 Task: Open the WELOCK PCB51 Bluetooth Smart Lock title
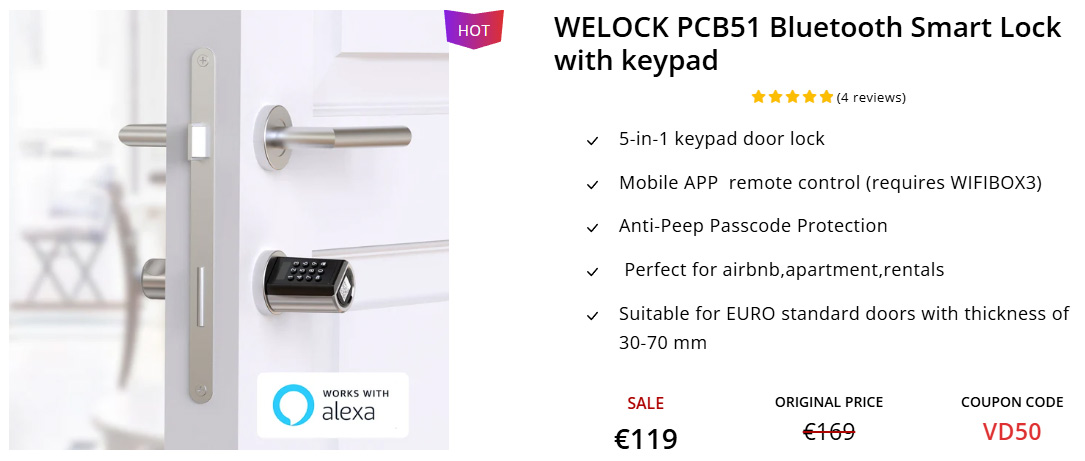pyautogui.click(x=807, y=44)
